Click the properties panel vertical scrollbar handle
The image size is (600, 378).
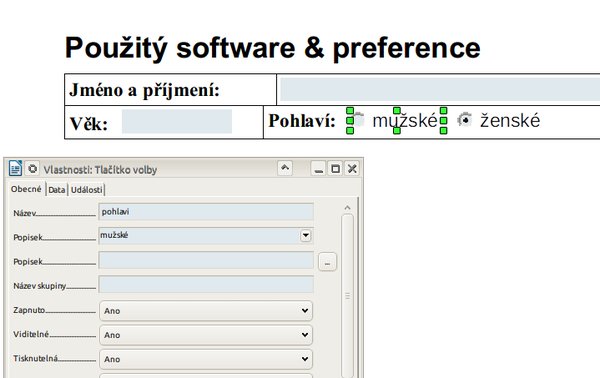click(347, 296)
